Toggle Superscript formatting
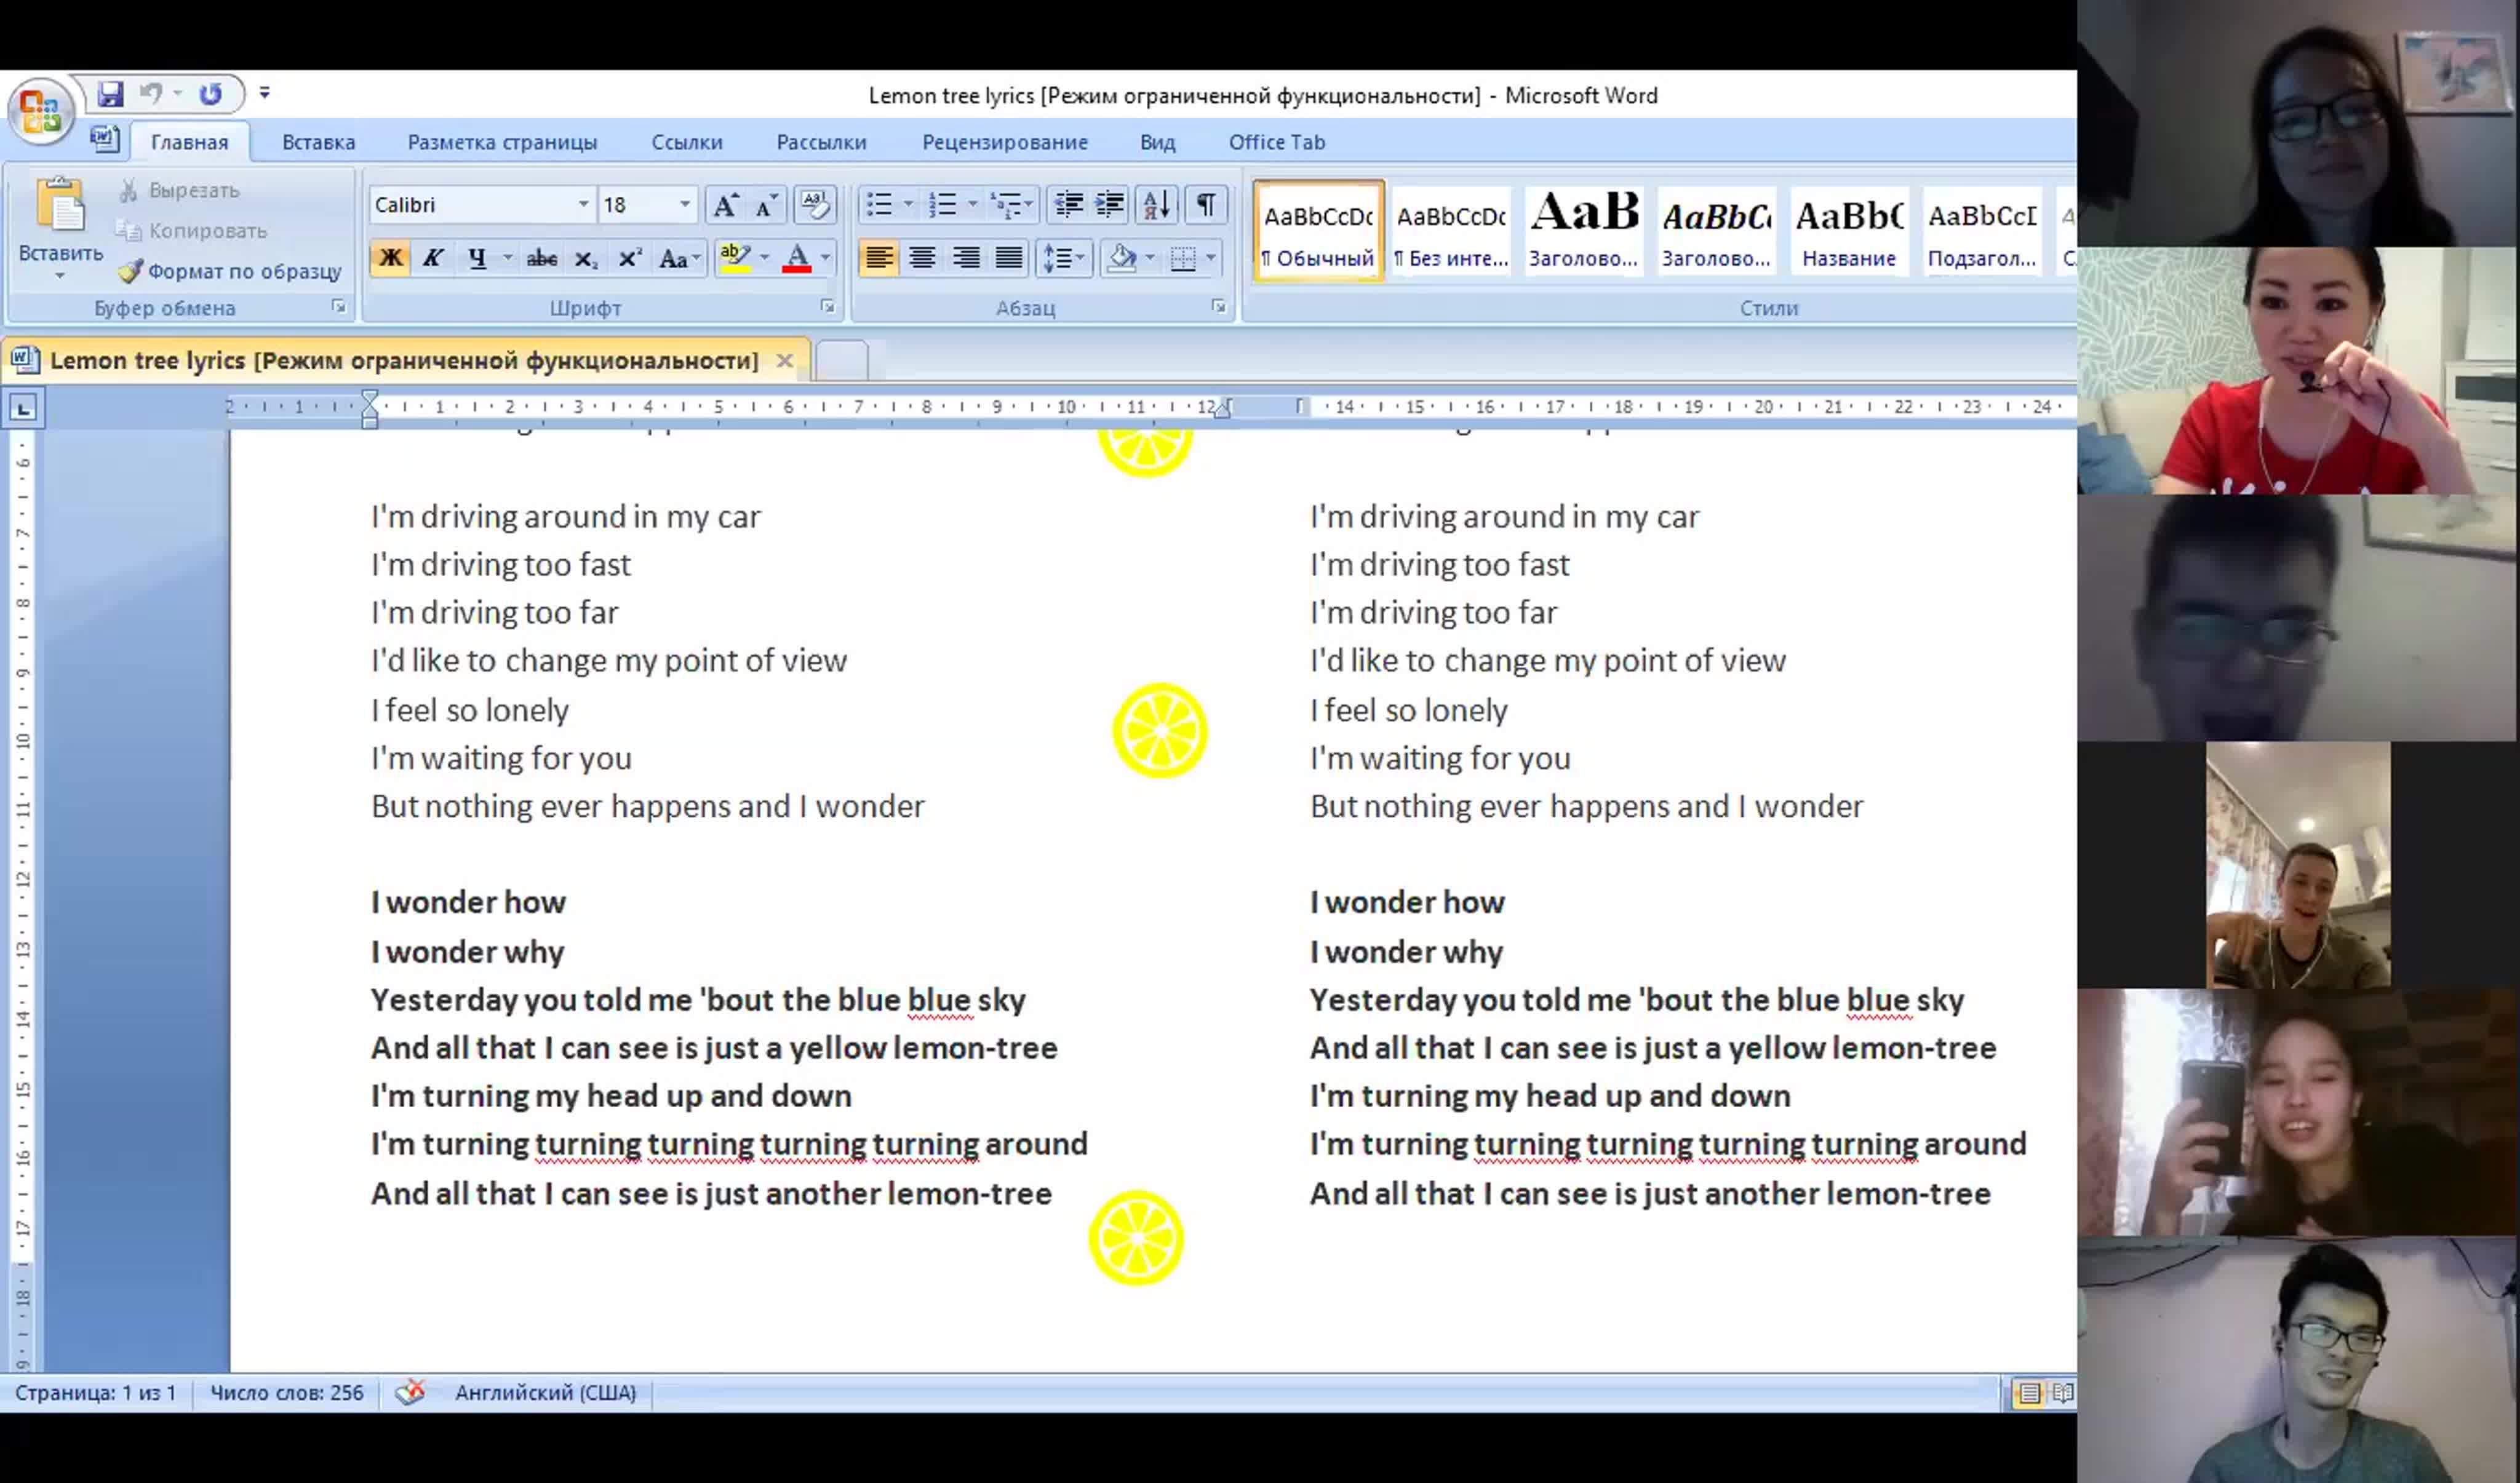This screenshot has height=1483, width=2520. coord(630,258)
